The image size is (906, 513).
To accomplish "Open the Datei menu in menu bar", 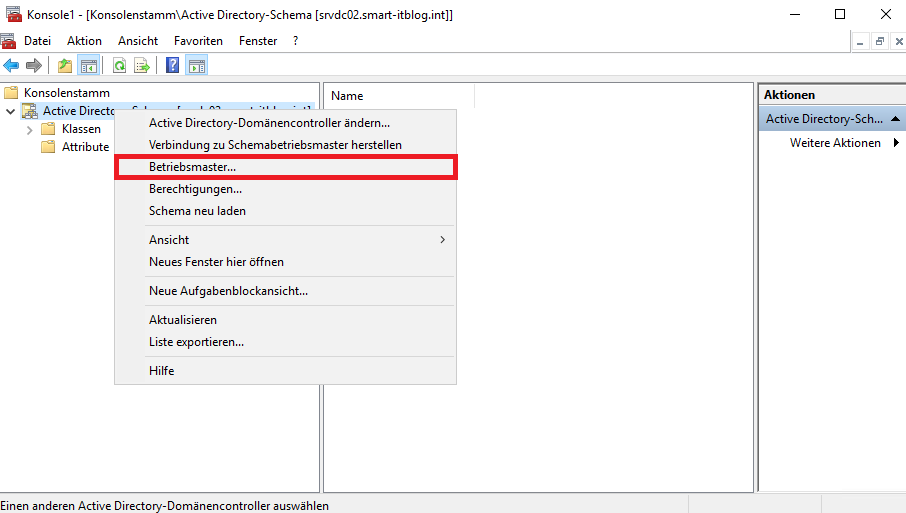I will pyautogui.click(x=37, y=41).
